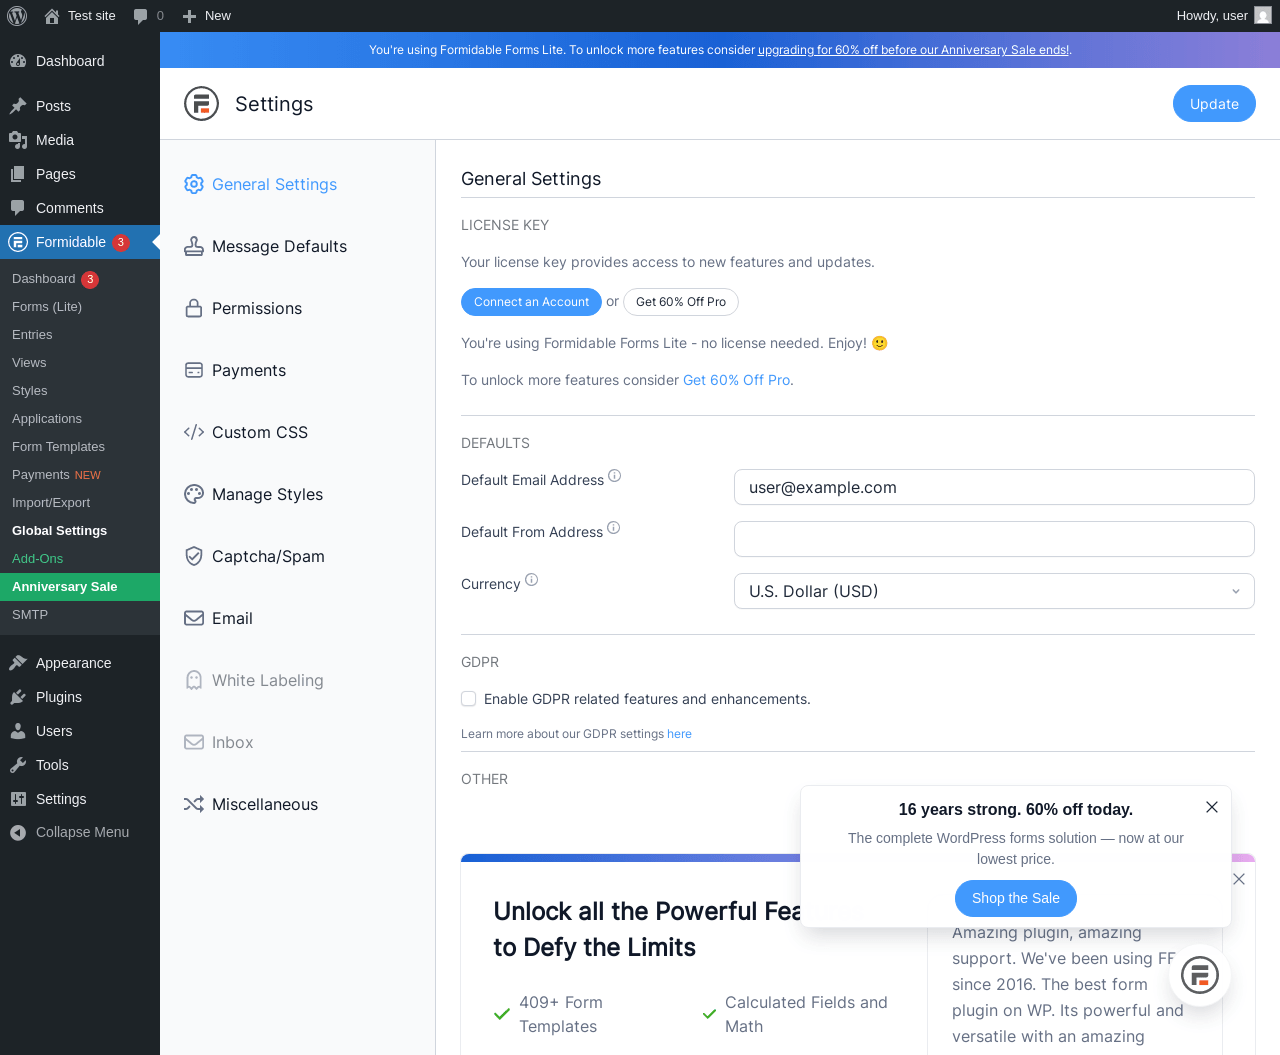Focus the Default From Address field
The width and height of the screenshot is (1280, 1055).
click(994, 539)
